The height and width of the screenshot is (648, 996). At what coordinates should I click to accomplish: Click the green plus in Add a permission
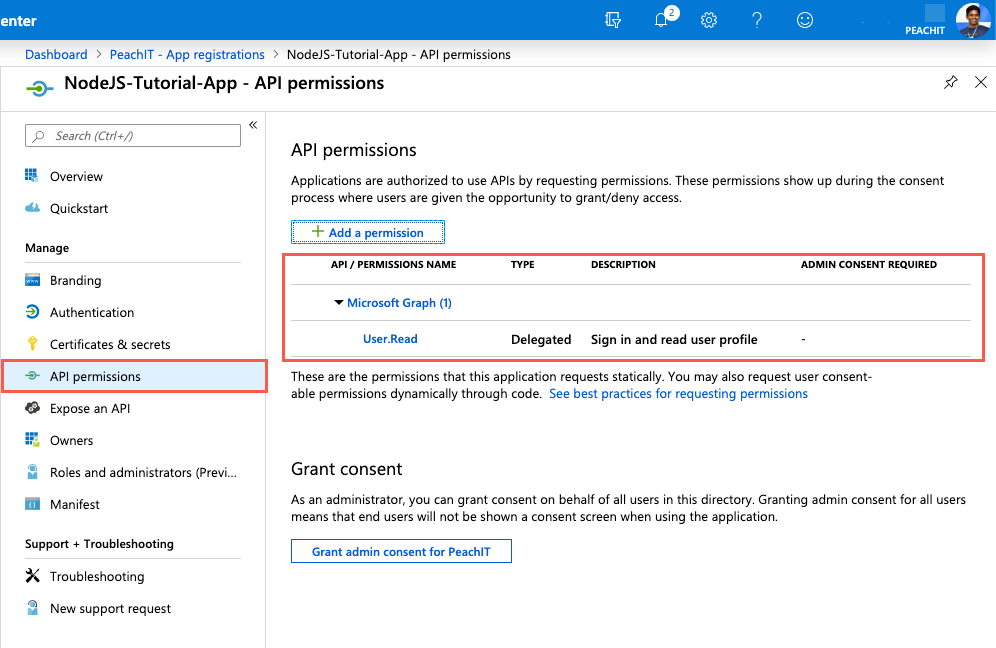(x=318, y=231)
